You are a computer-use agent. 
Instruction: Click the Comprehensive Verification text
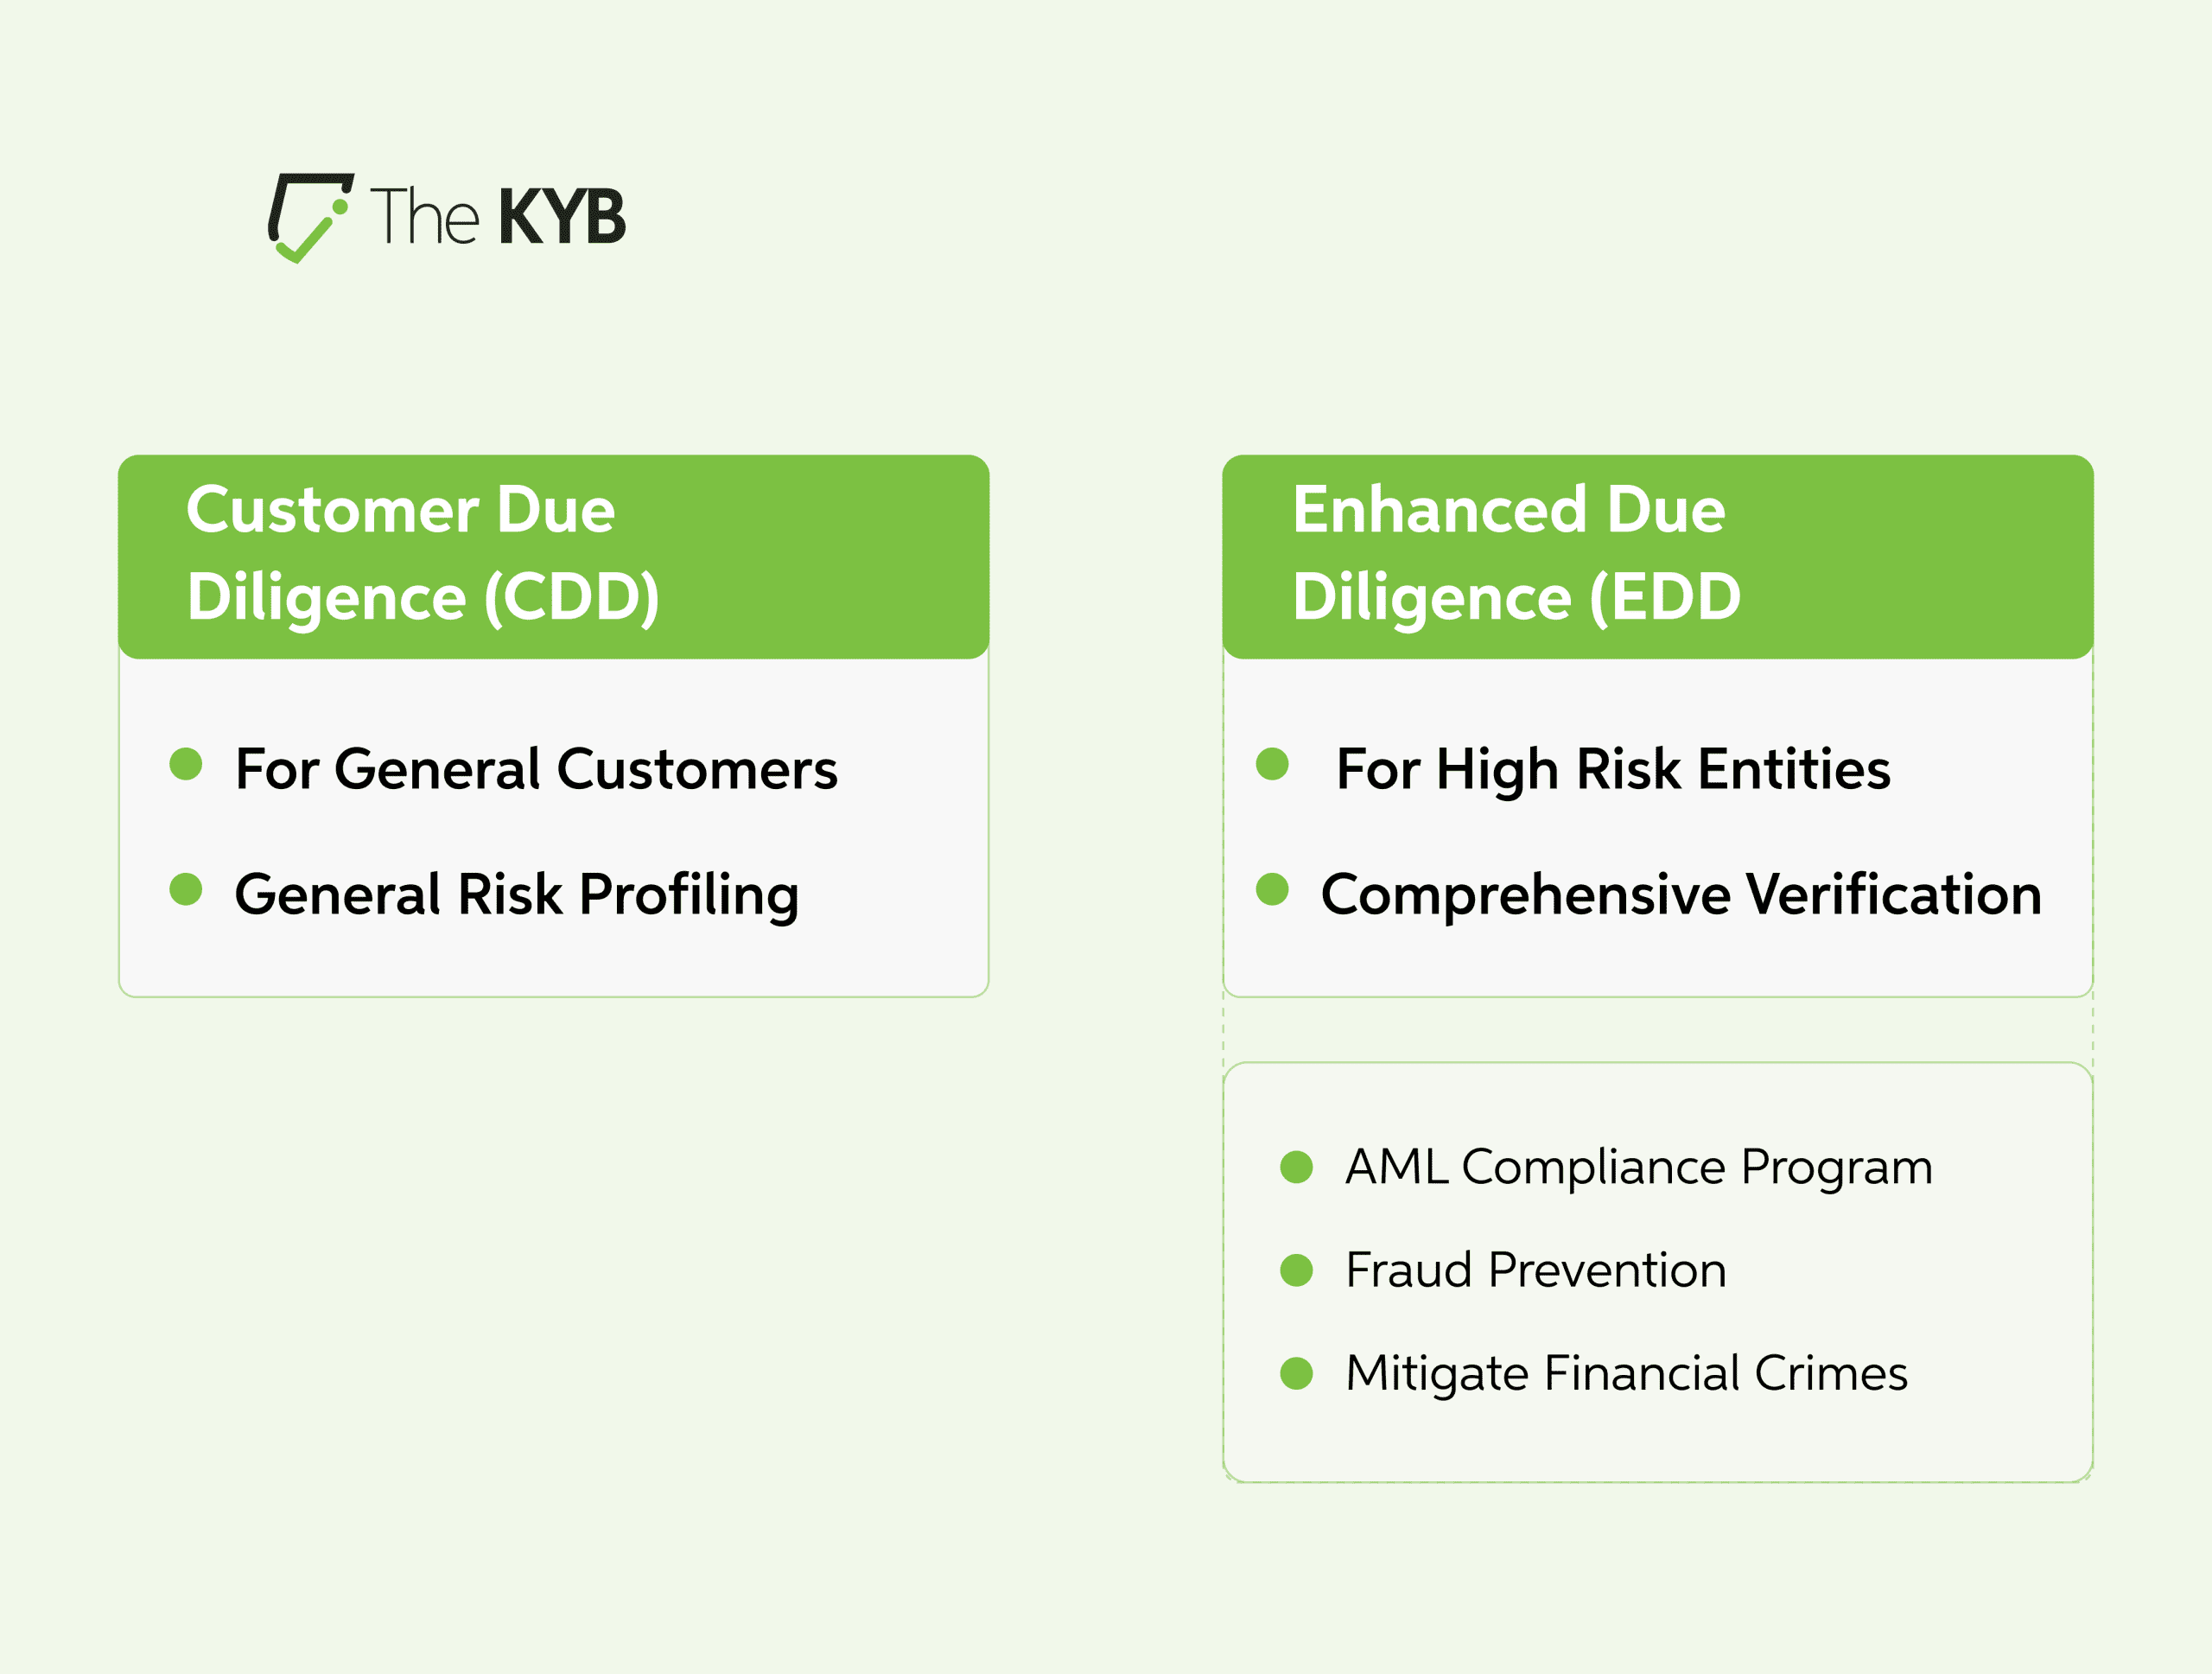1681,895
